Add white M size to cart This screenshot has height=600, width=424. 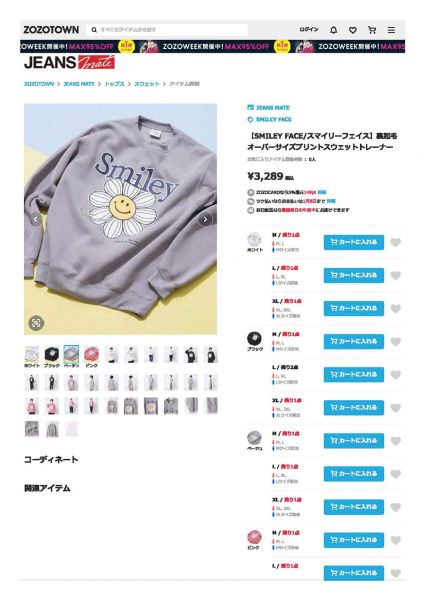(354, 242)
